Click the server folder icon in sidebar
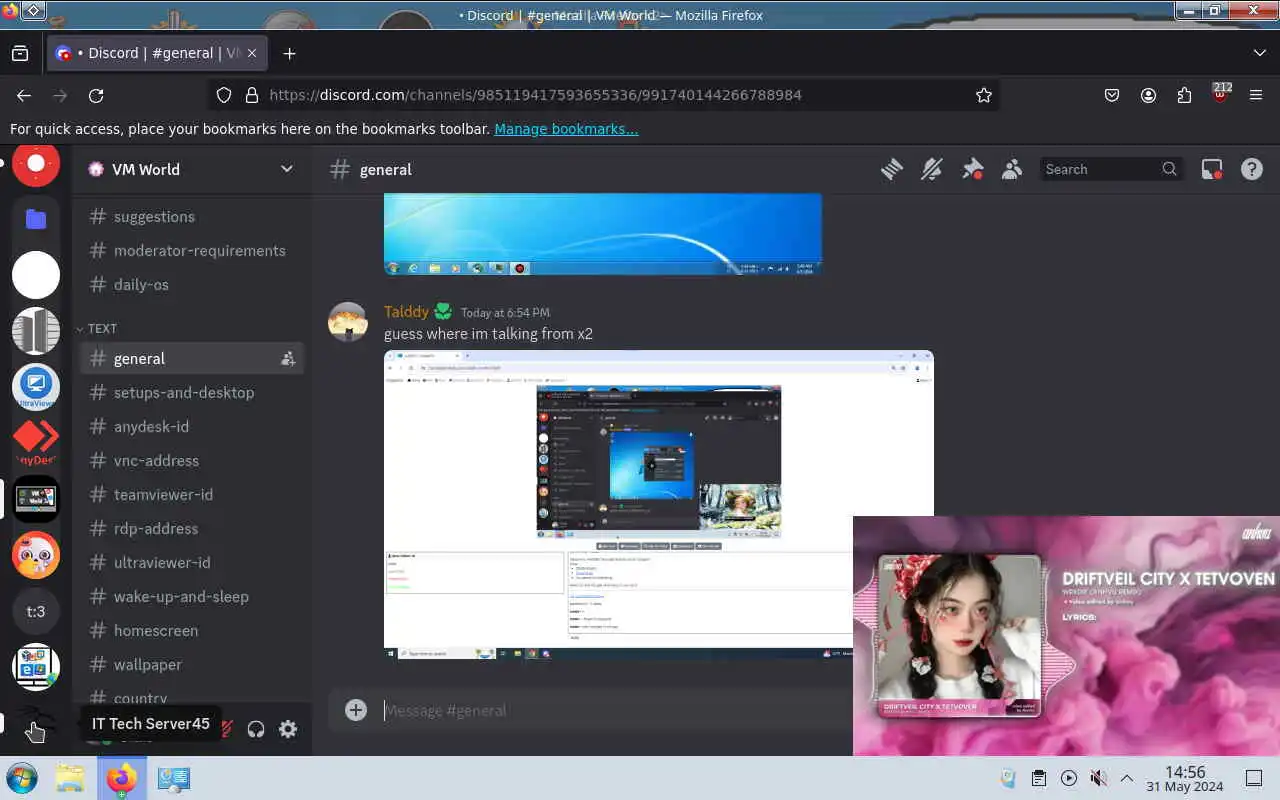The height and width of the screenshot is (800, 1280). point(36,219)
